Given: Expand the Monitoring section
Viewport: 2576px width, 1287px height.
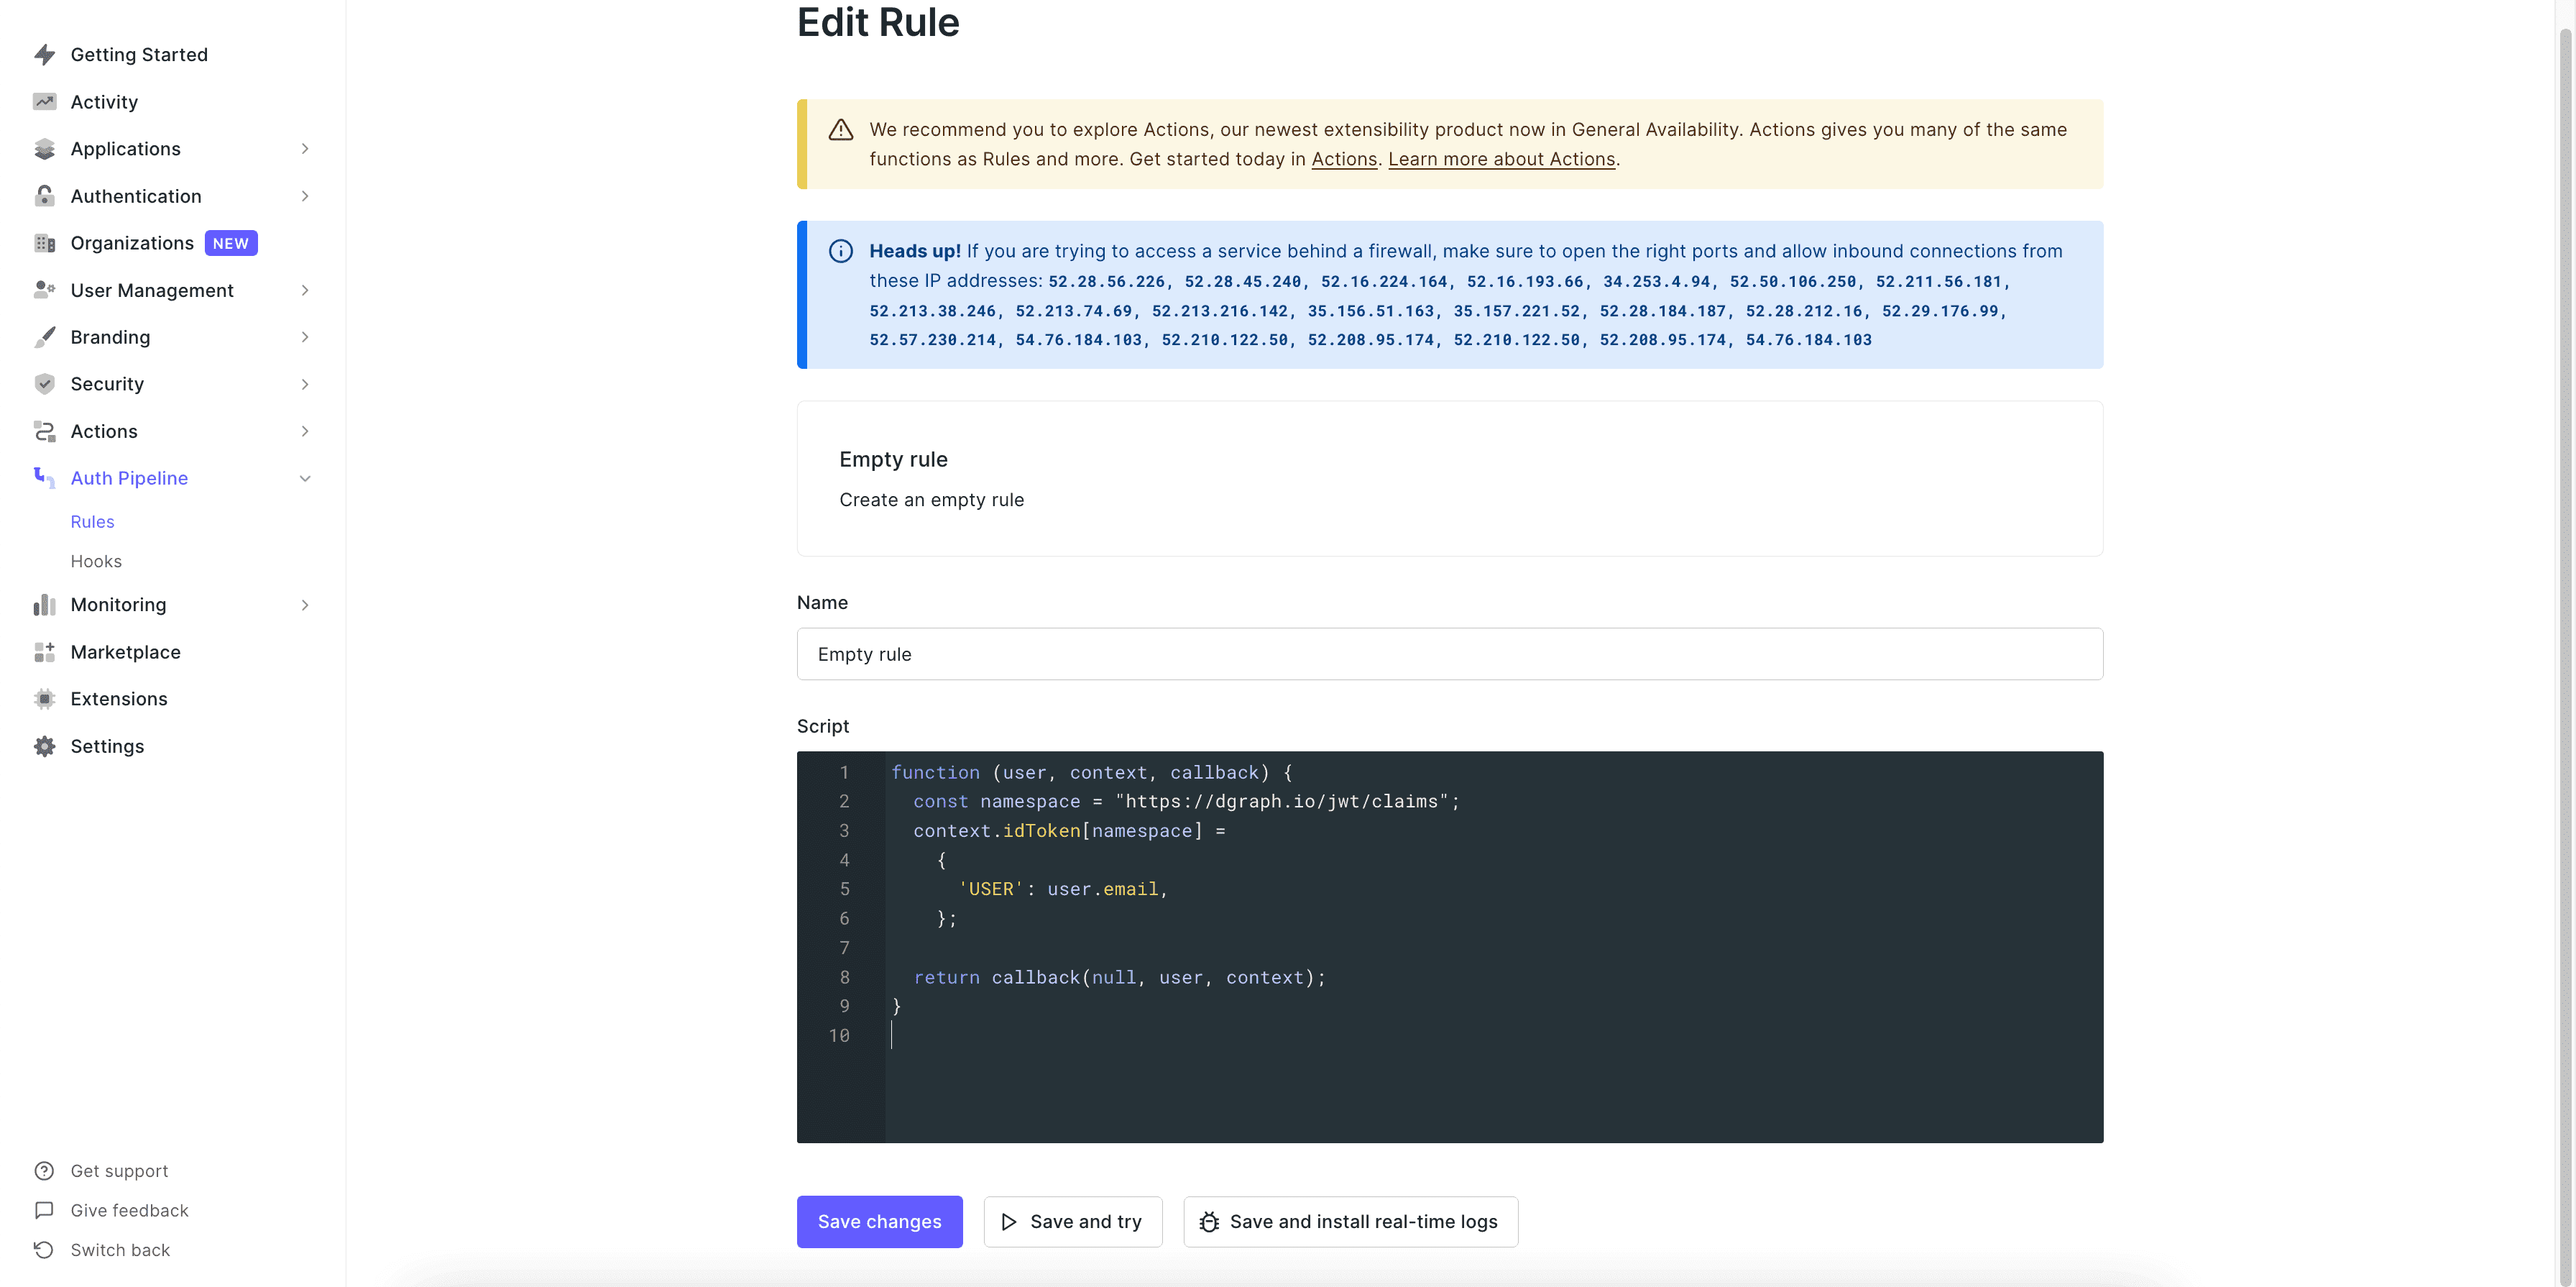Looking at the screenshot, I should click(x=305, y=605).
